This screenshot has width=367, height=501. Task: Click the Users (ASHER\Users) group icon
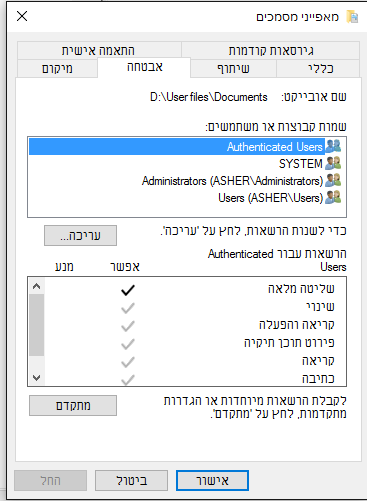[333, 197]
